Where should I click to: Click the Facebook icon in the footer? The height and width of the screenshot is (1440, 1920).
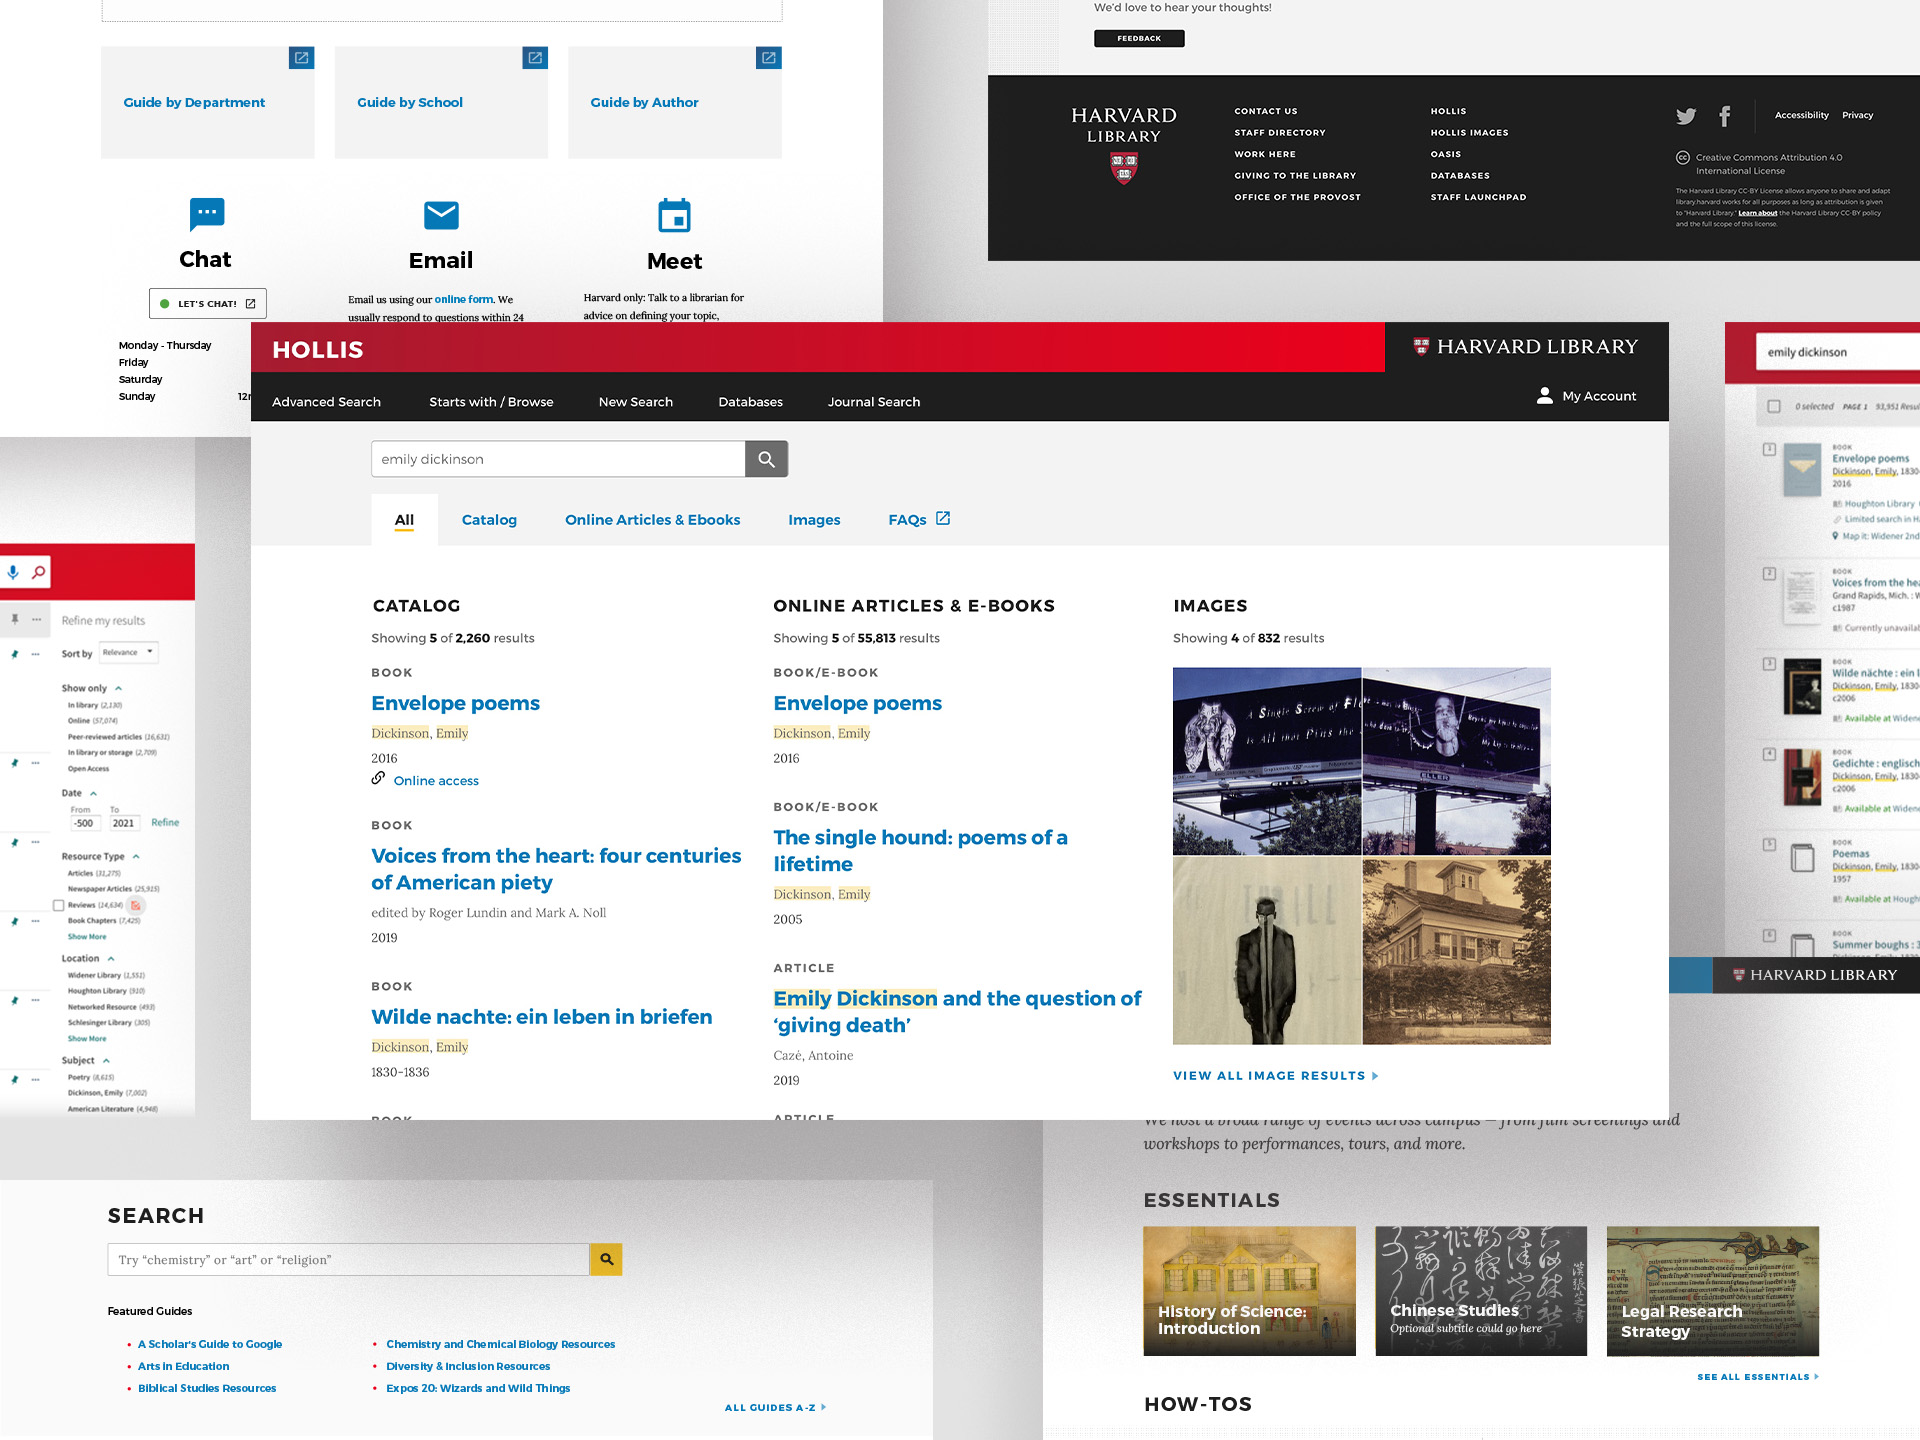coord(1724,116)
